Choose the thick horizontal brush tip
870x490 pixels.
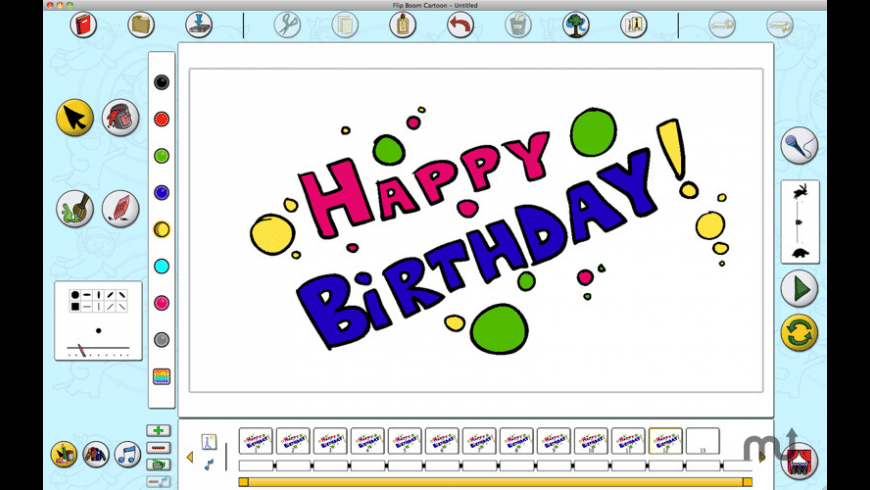tap(87, 295)
